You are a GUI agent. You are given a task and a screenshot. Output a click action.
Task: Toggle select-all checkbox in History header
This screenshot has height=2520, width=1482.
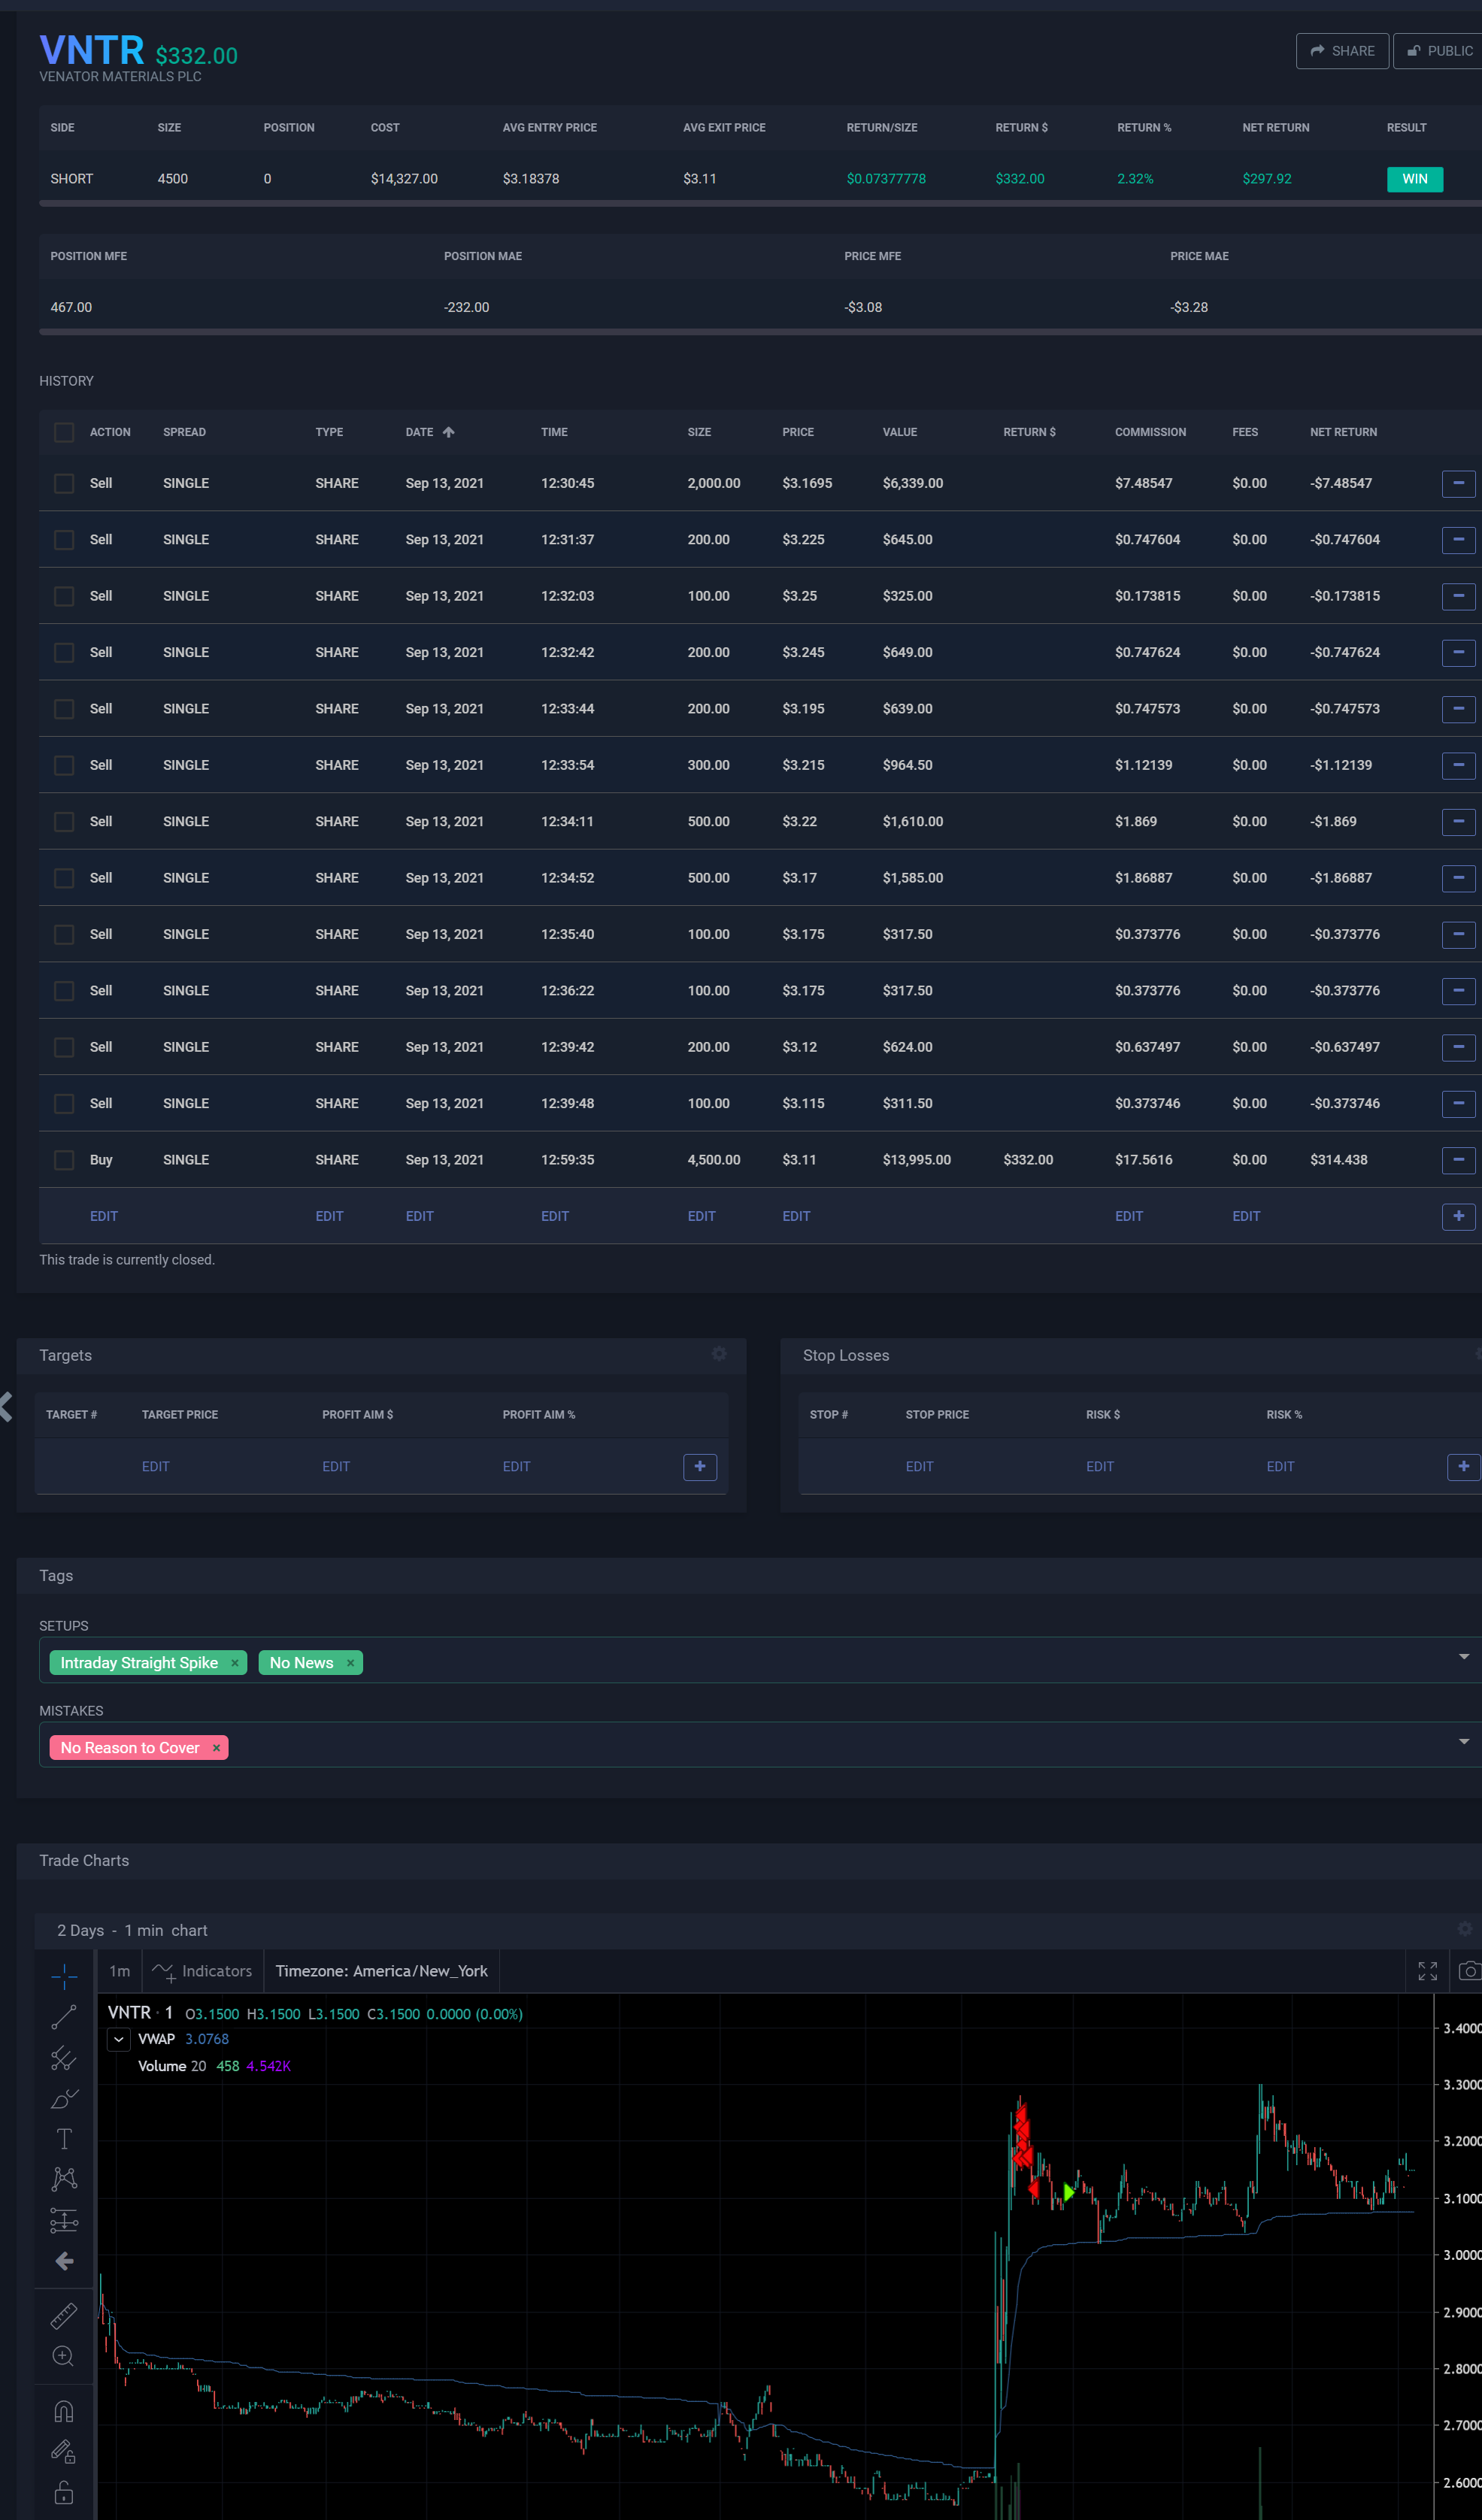(x=64, y=432)
